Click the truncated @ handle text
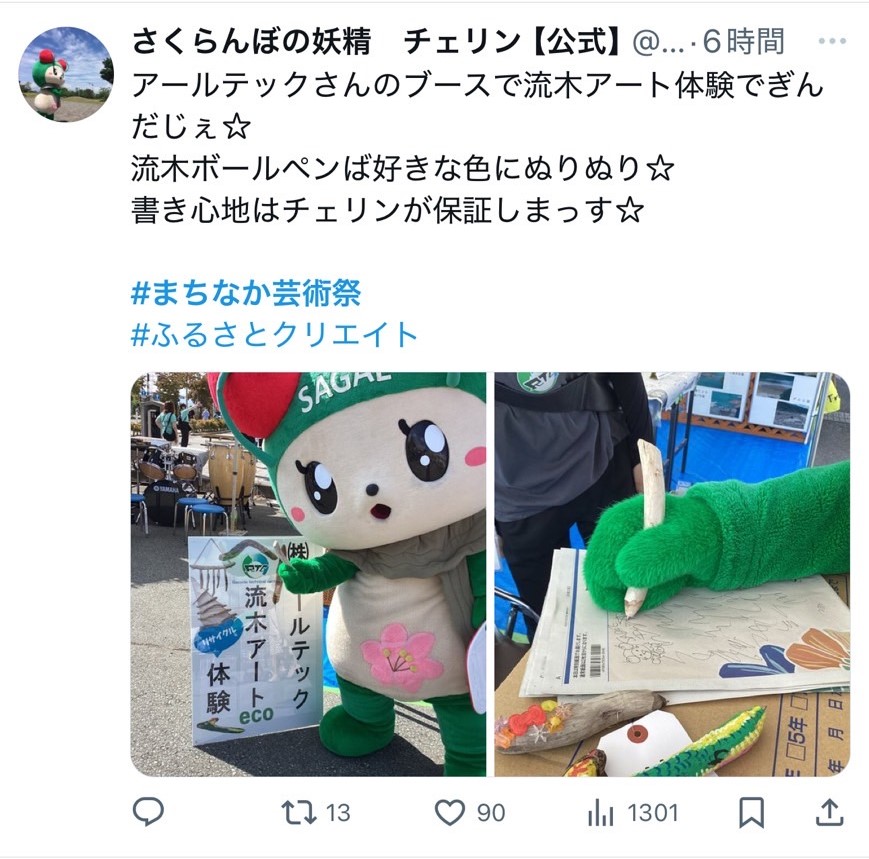Screen dimensions: 869x859 pos(658,42)
